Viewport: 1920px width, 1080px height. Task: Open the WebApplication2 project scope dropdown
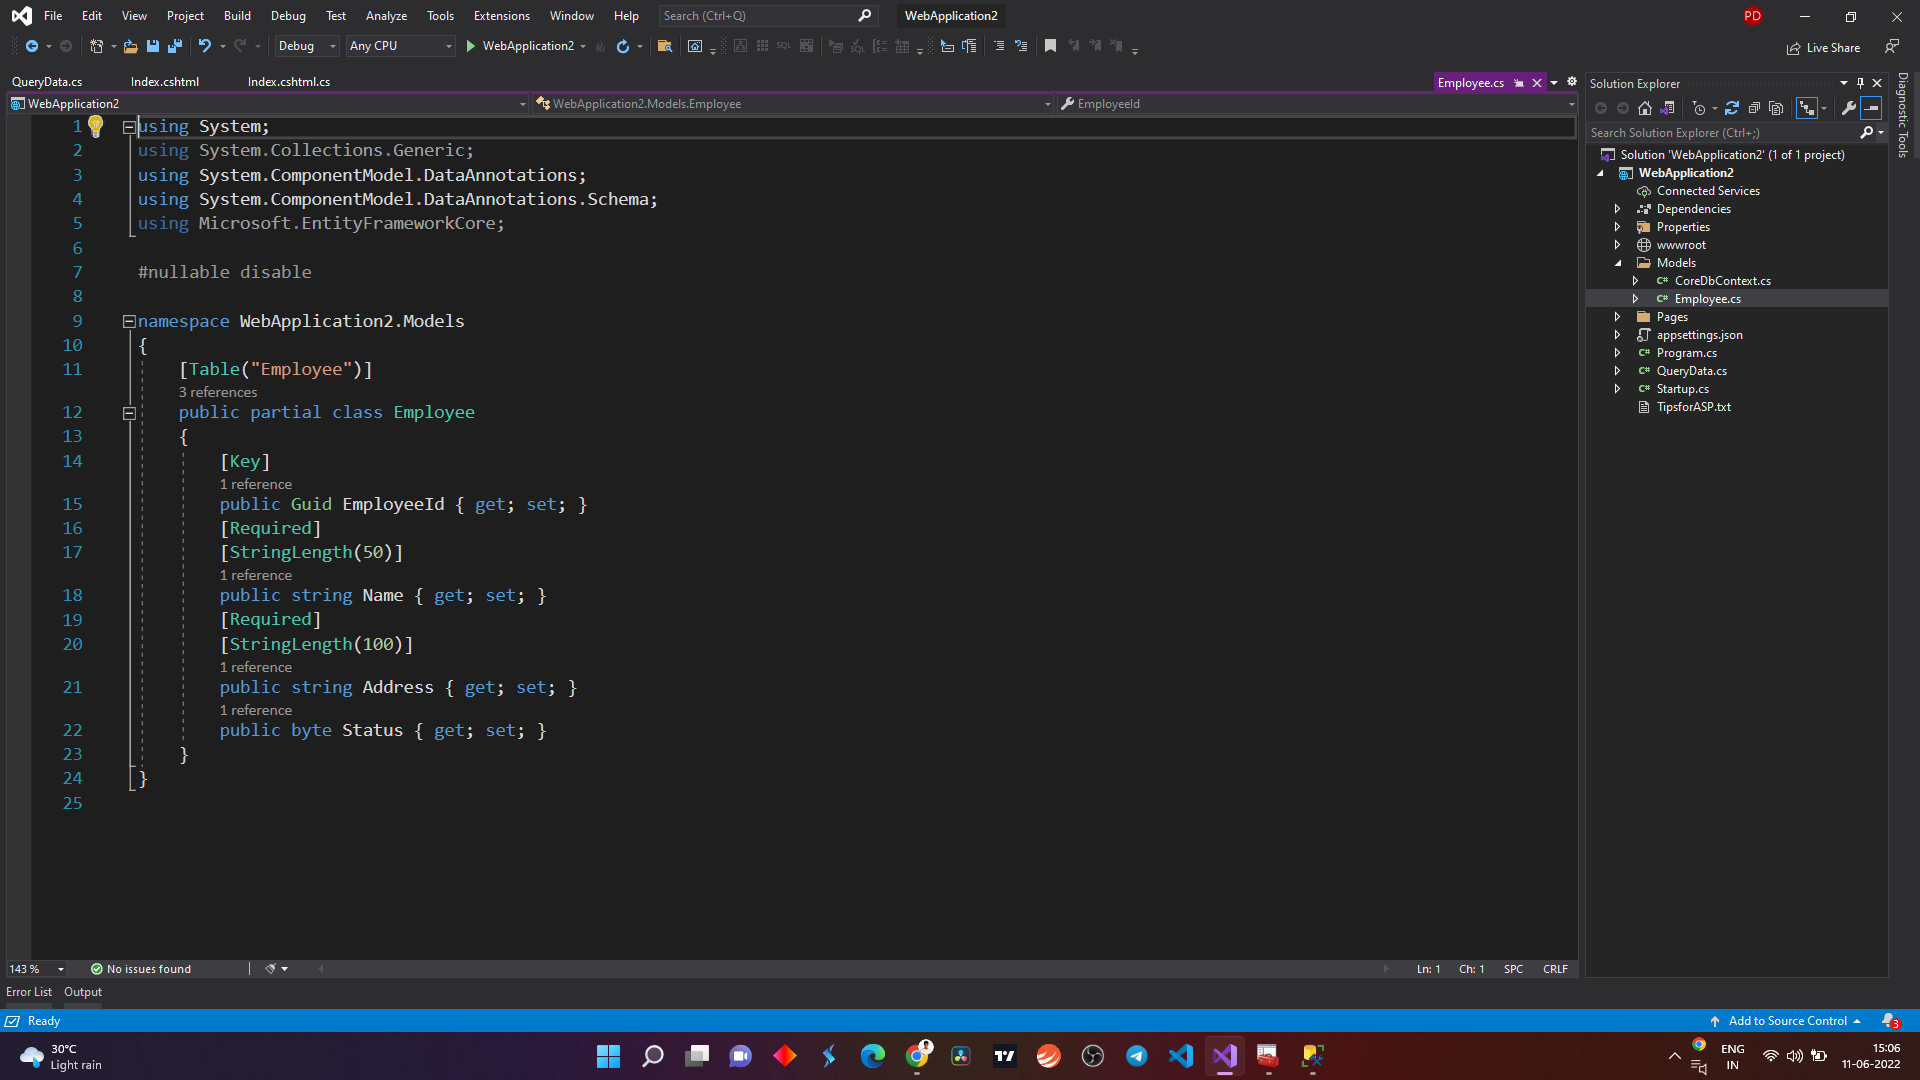268,104
